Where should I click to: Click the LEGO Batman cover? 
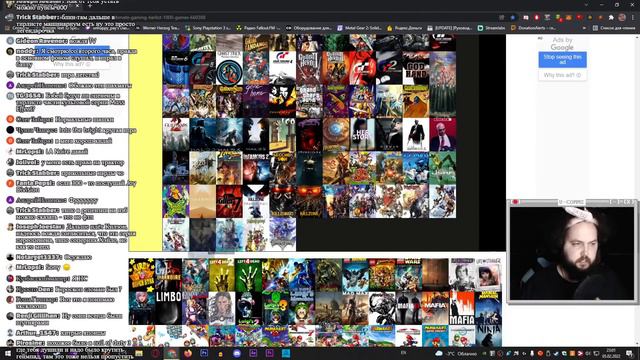[x=355, y=275]
